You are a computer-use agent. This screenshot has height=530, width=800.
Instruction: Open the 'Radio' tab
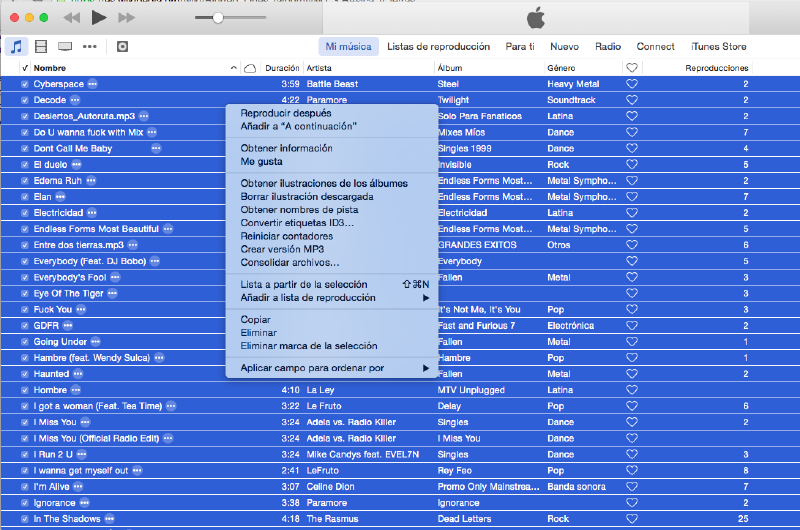(x=608, y=46)
